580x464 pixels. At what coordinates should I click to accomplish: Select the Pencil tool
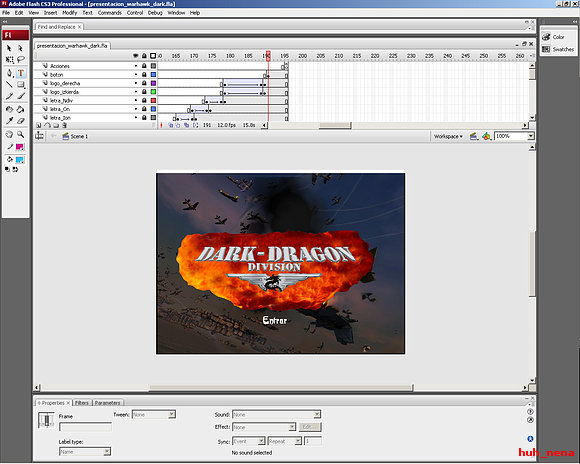9,96
